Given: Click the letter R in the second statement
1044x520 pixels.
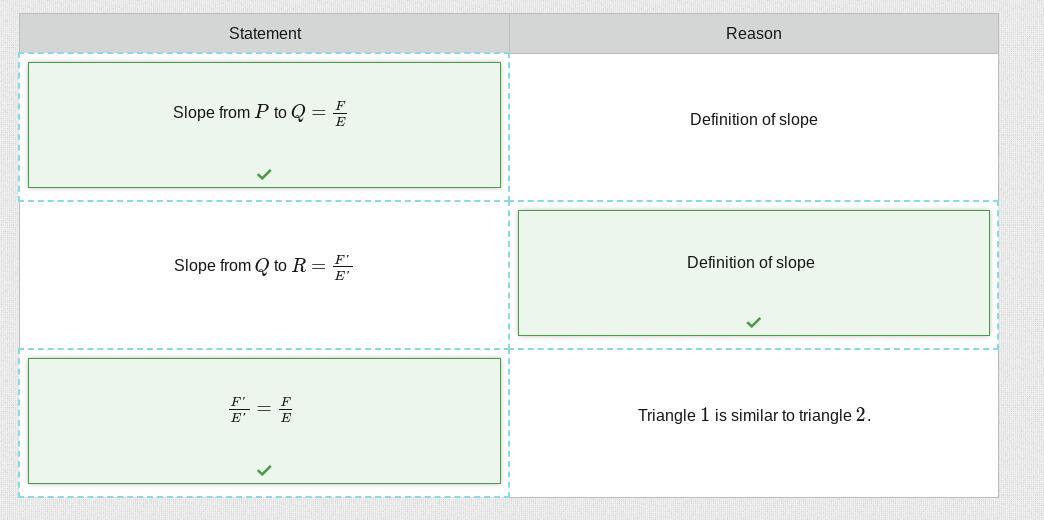Looking at the screenshot, I should (x=299, y=266).
